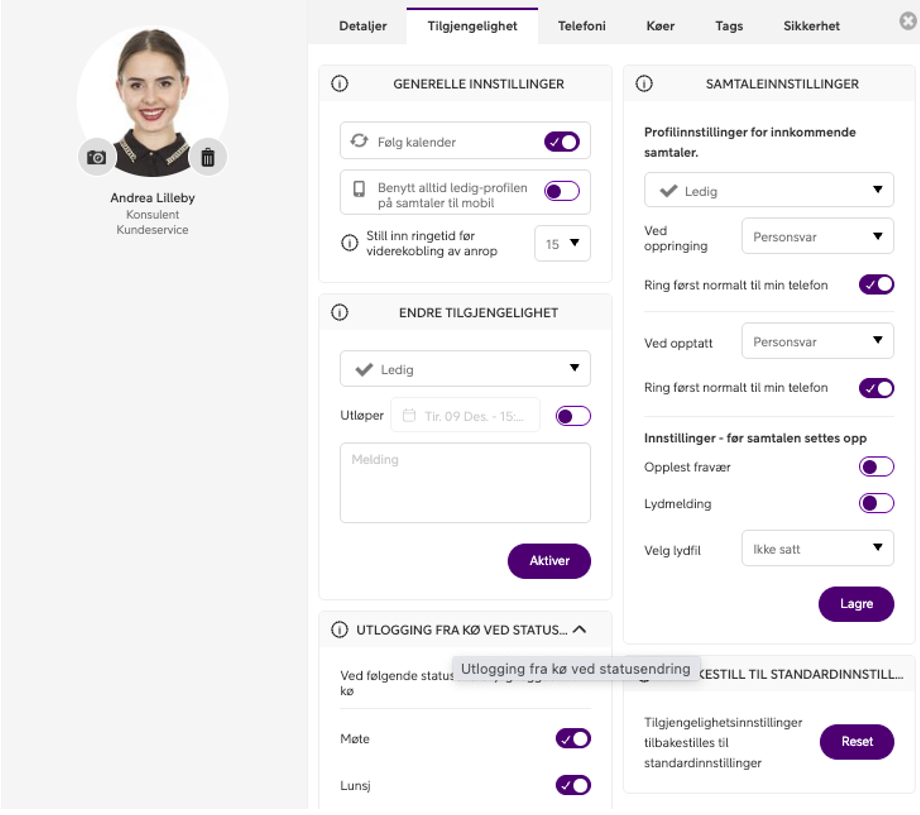This screenshot has width=920, height=815.
Task: Click info icon beside Endre tilgjengelighet
Action: [339, 313]
